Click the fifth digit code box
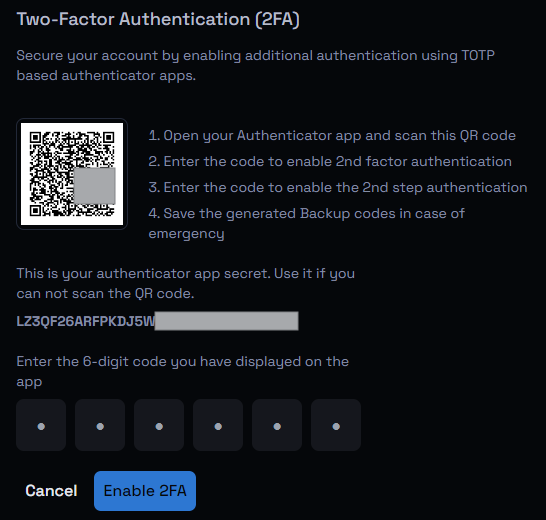The height and width of the screenshot is (520, 546). point(277,425)
